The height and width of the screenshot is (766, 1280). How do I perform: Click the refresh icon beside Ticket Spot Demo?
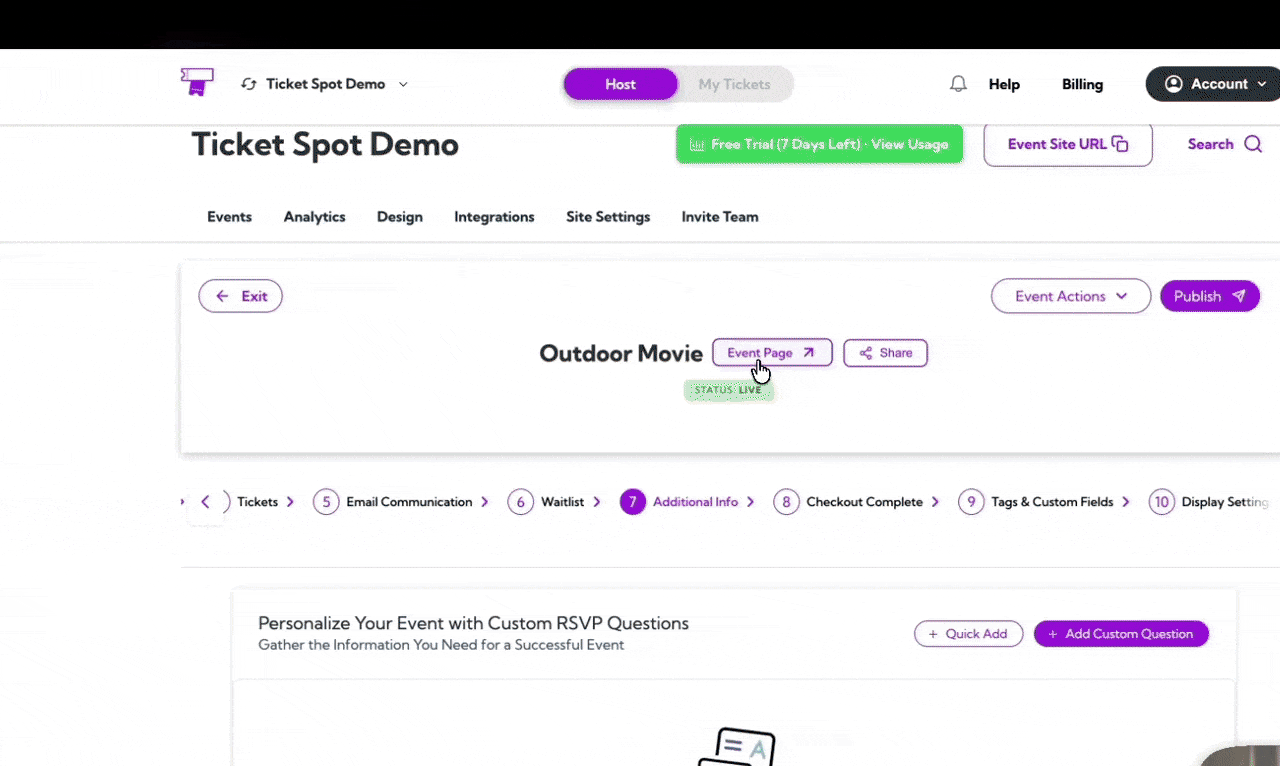click(248, 84)
